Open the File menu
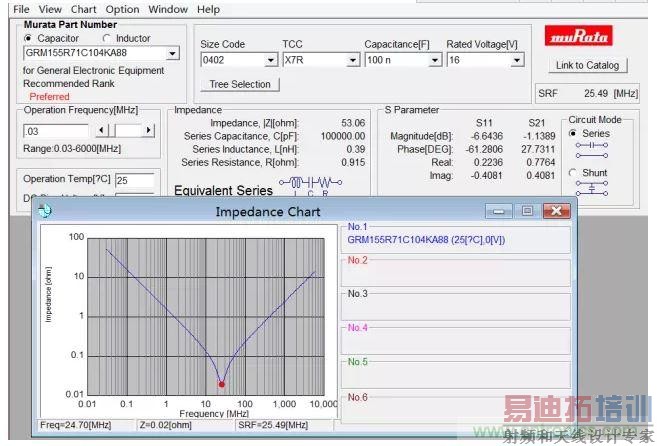 (21, 9)
